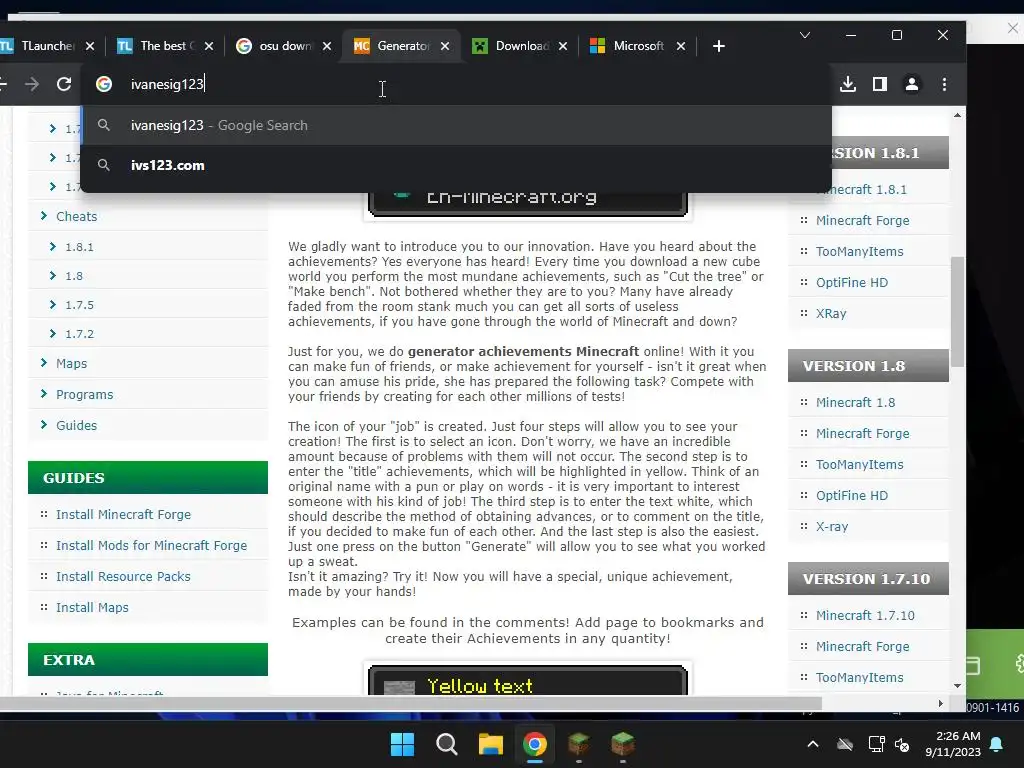
Task: Click the page vertical scrollbar thumb
Action: (x=957, y=312)
